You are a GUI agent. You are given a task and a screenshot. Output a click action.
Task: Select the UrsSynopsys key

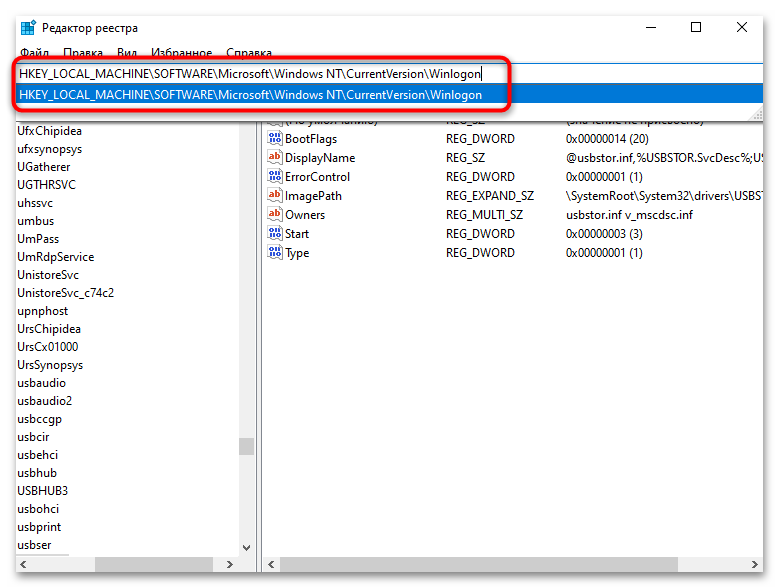(x=50, y=365)
